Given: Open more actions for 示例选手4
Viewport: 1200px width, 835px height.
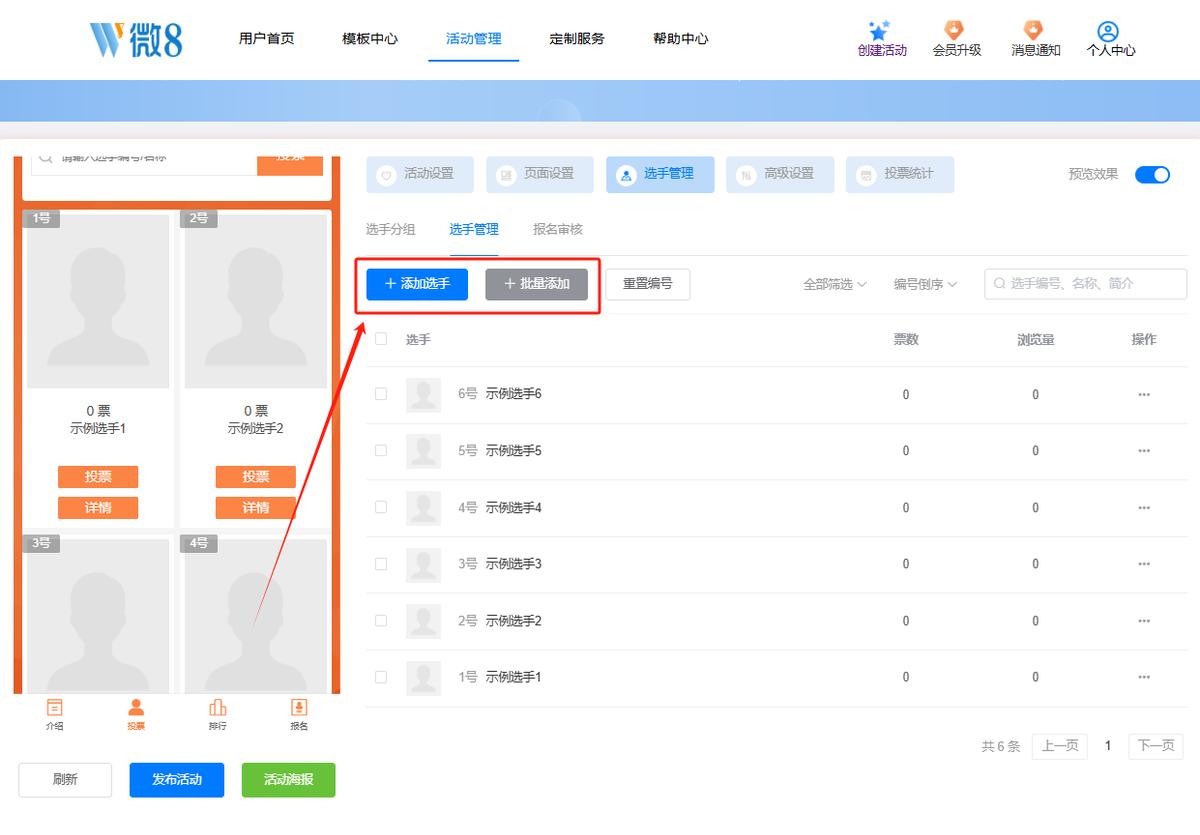Looking at the screenshot, I should pos(1144,508).
